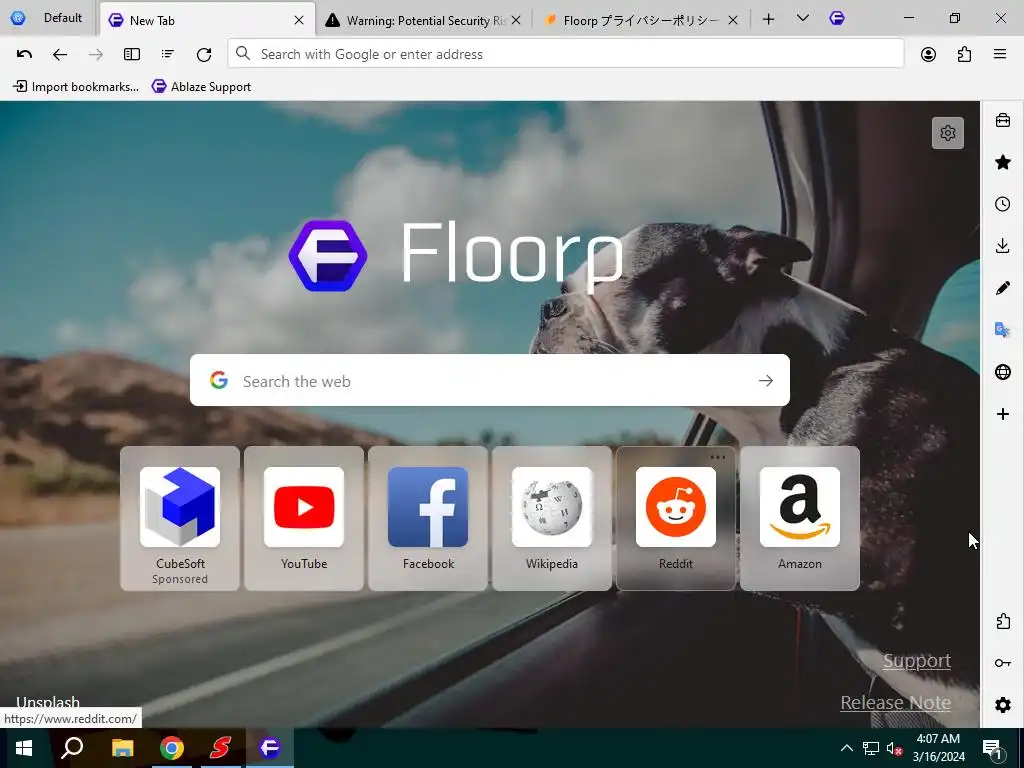Click Import bookmarks... in bookmarks bar

(76, 87)
